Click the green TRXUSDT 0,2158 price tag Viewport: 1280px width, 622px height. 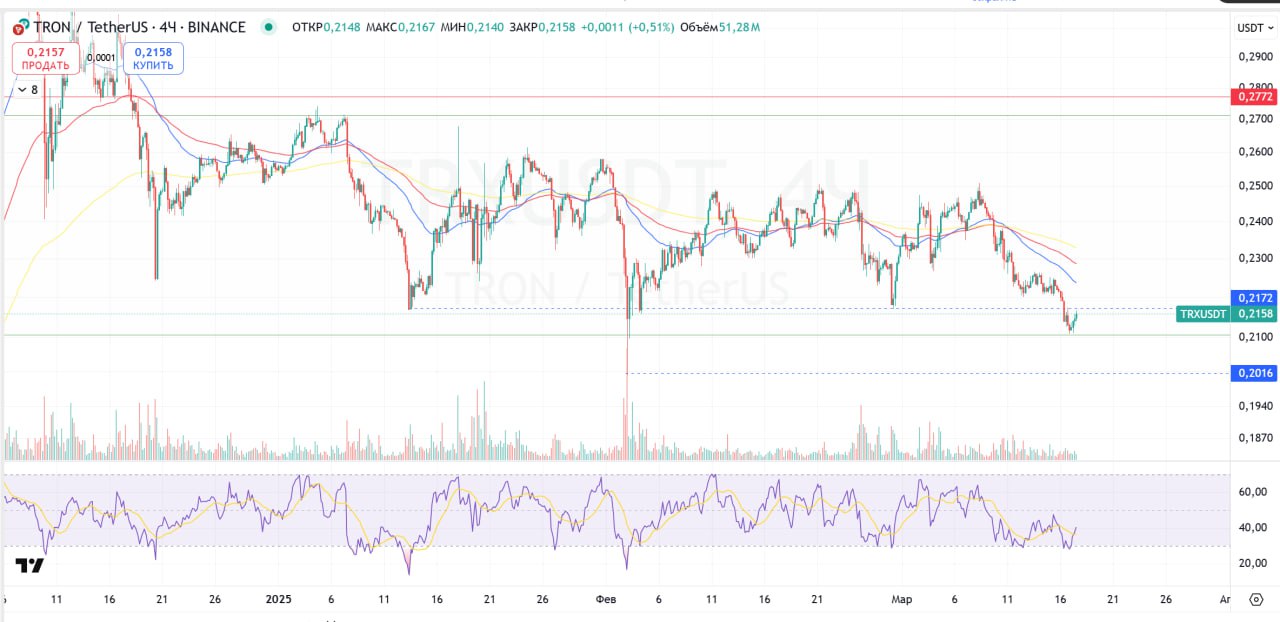pyautogui.click(x=1226, y=314)
